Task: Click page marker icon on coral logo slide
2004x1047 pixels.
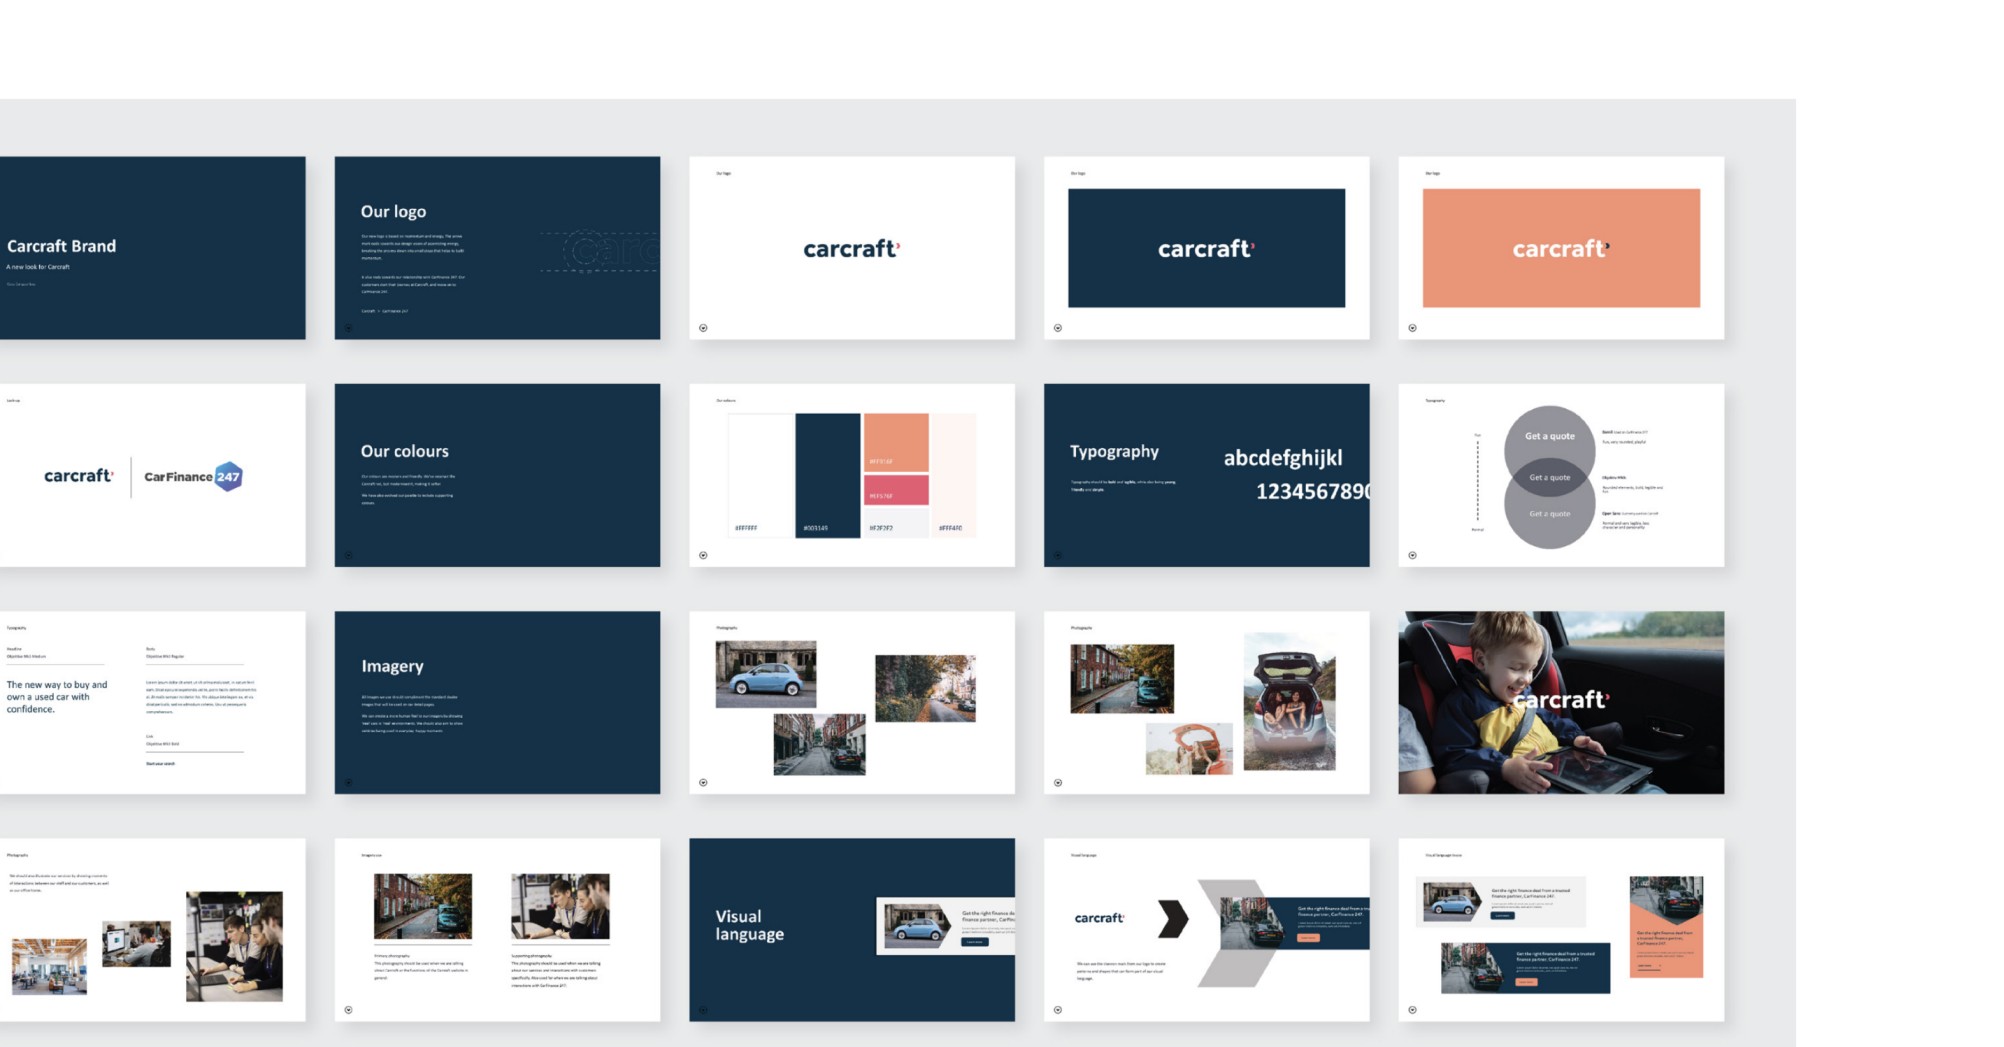Action: (x=1412, y=328)
